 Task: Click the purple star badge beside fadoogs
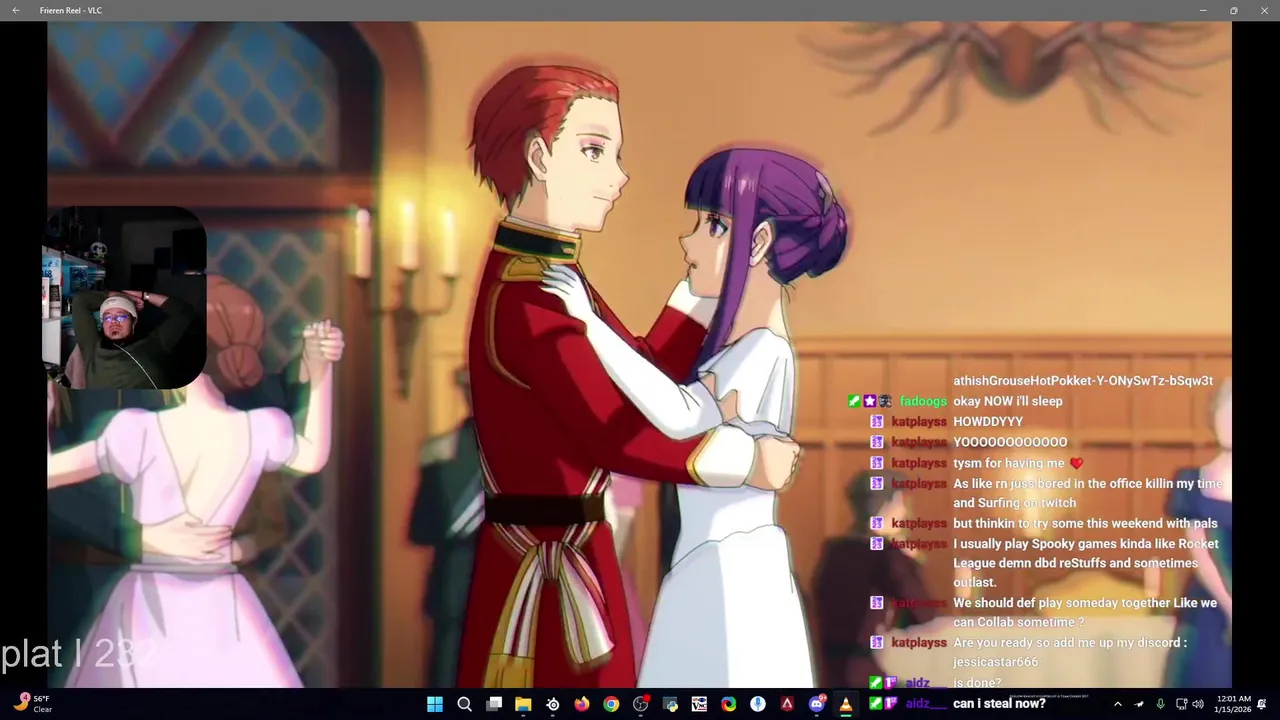(869, 401)
